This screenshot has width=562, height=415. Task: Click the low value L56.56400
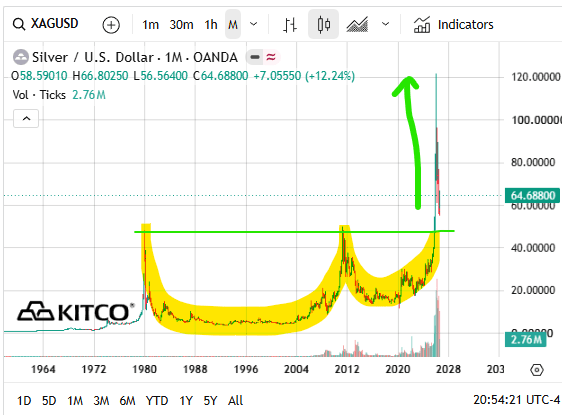[x=161, y=76]
